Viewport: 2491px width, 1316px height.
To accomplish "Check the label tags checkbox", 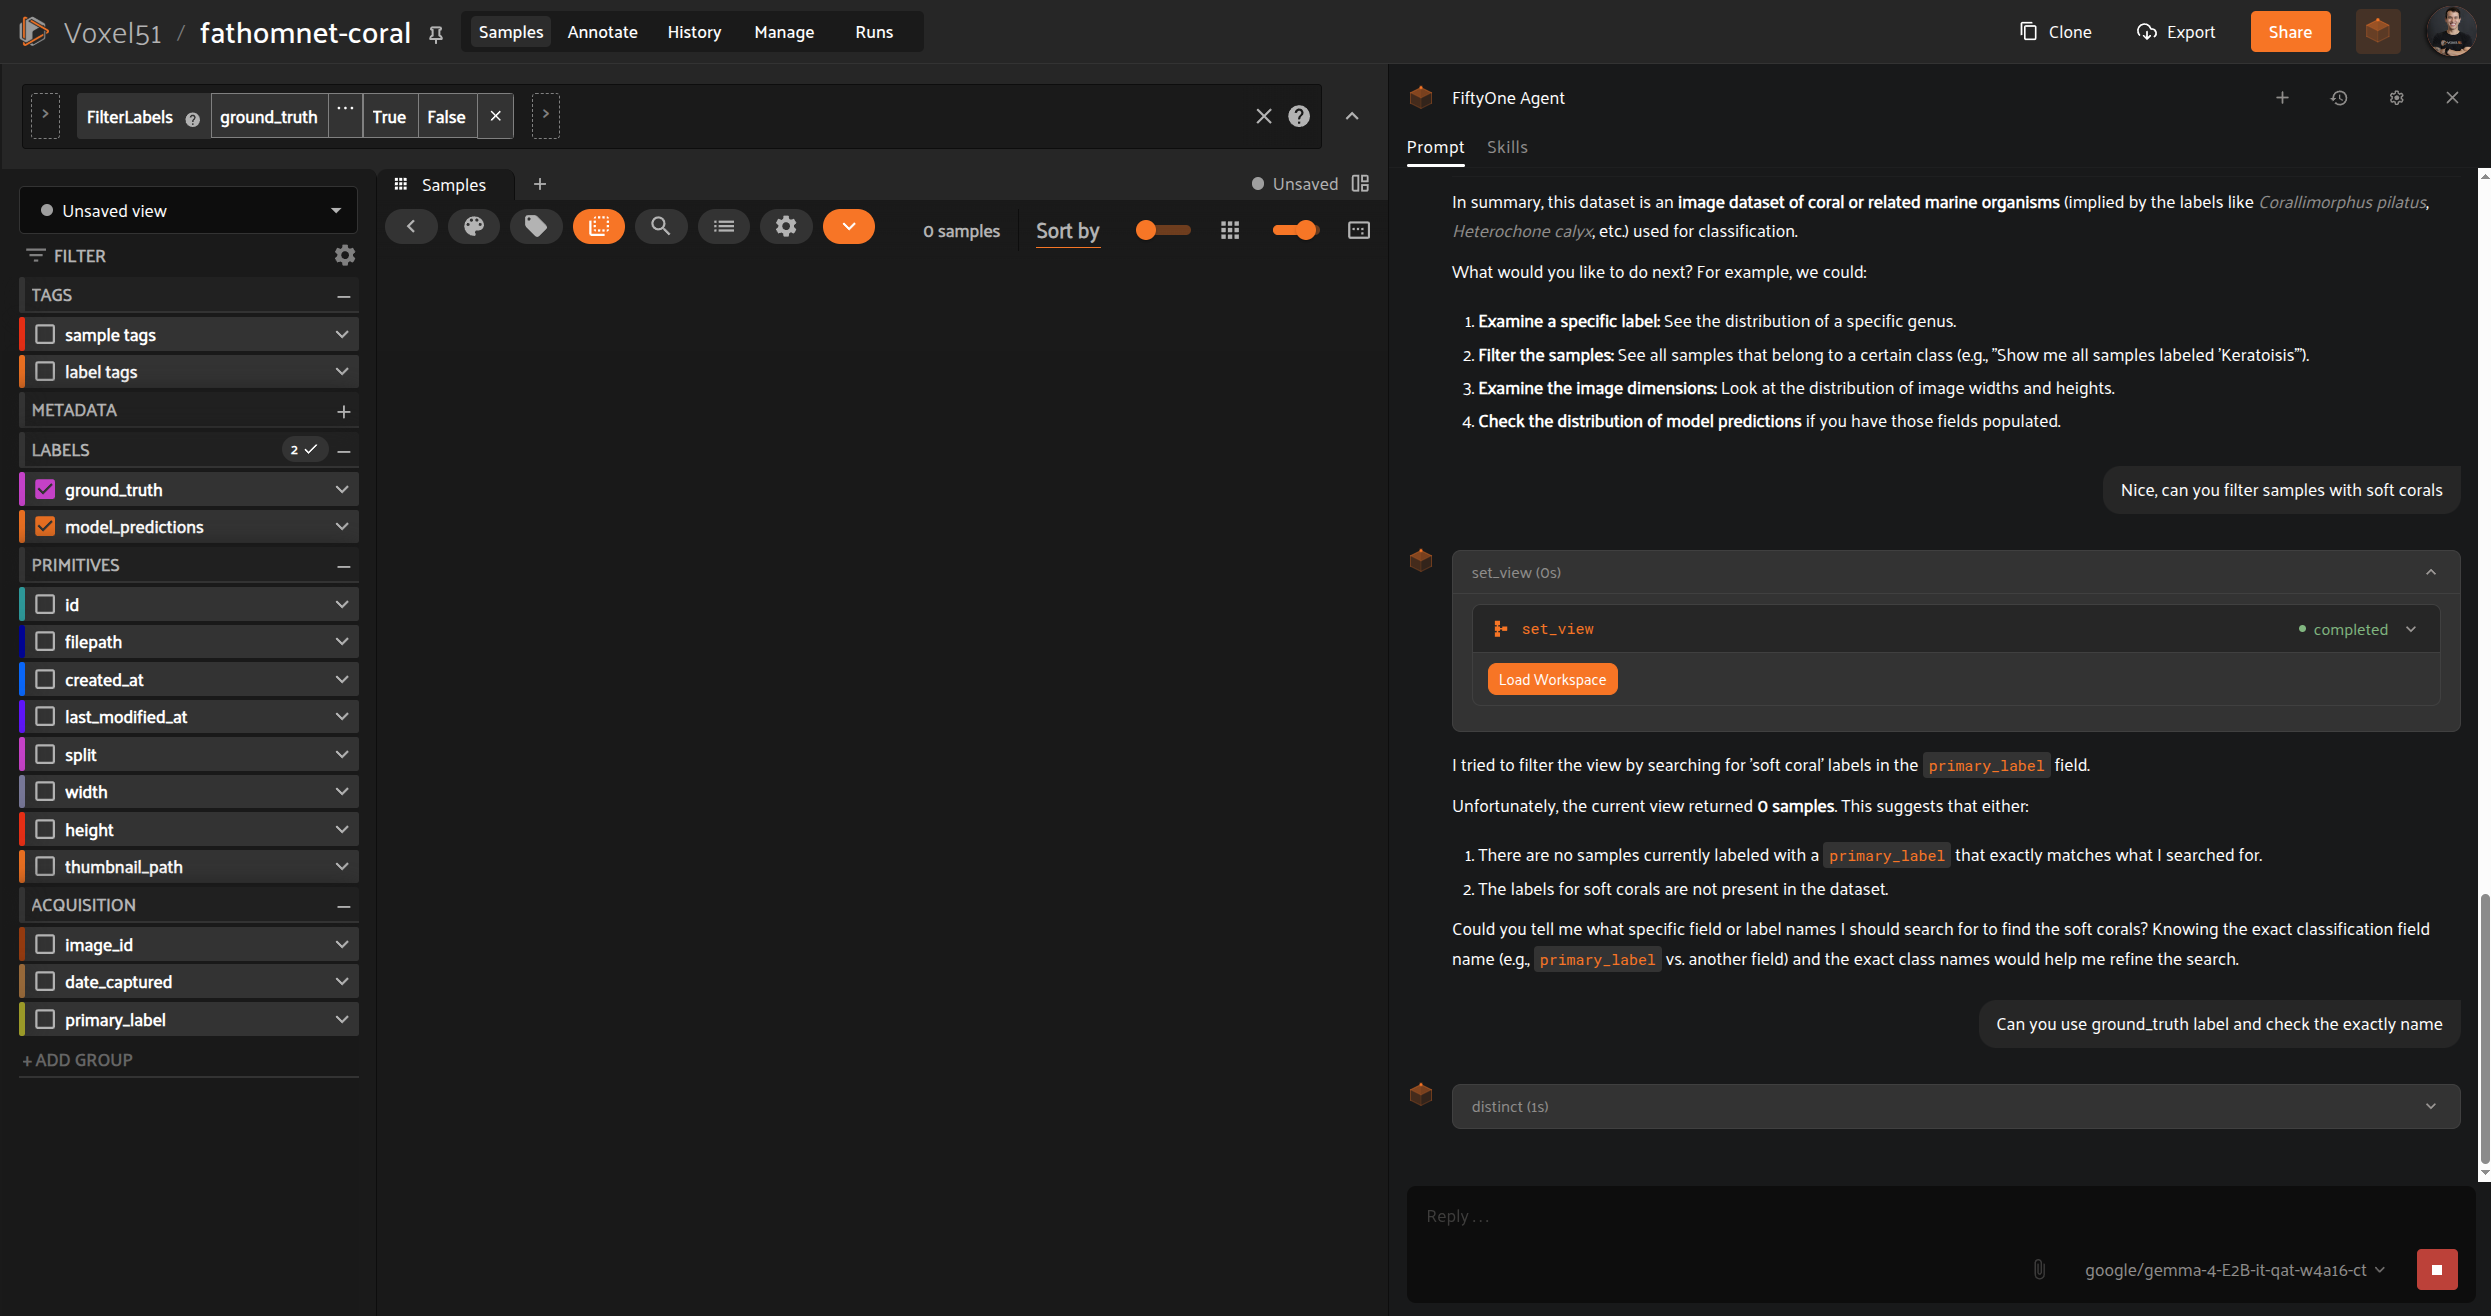I will coord(45,372).
